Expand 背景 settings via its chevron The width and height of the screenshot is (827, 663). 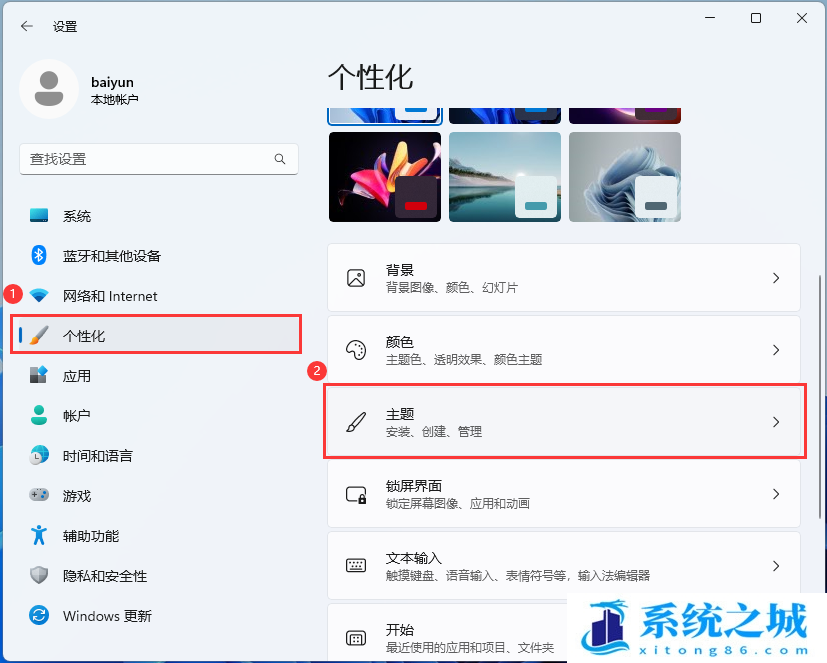(776, 278)
